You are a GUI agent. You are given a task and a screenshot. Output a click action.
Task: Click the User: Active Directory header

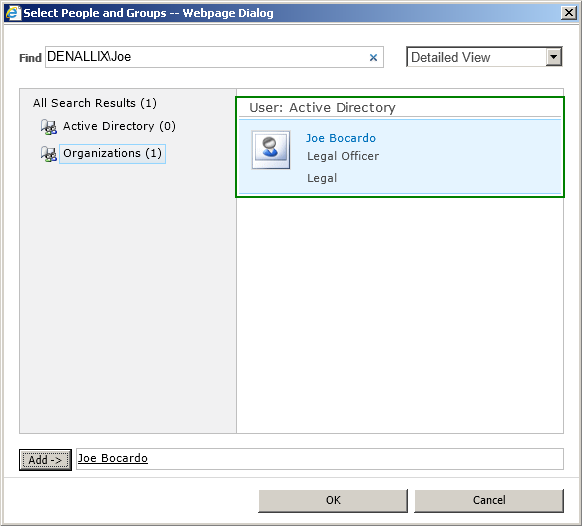point(322,108)
